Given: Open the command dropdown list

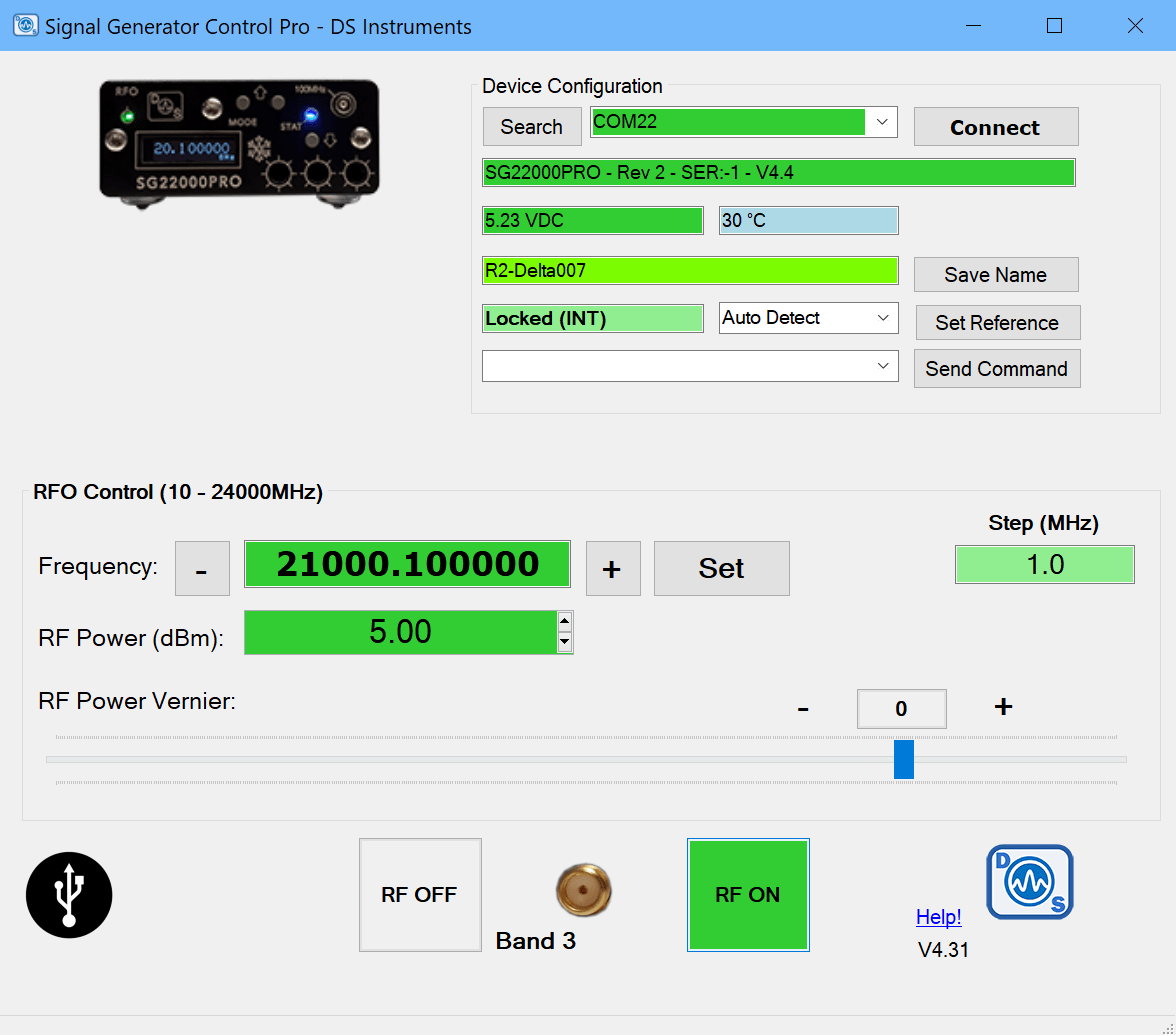Looking at the screenshot, I should click(x=883, y=366).
